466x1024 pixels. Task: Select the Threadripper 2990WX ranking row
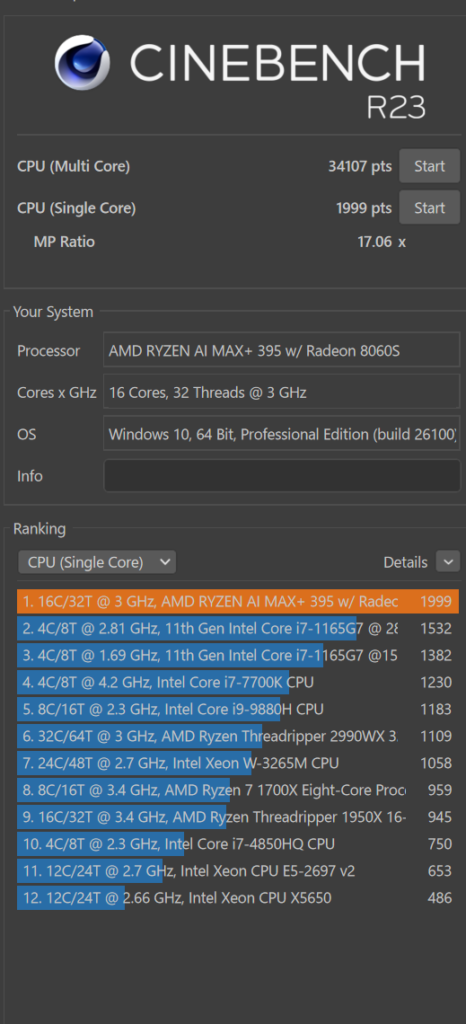238,736
